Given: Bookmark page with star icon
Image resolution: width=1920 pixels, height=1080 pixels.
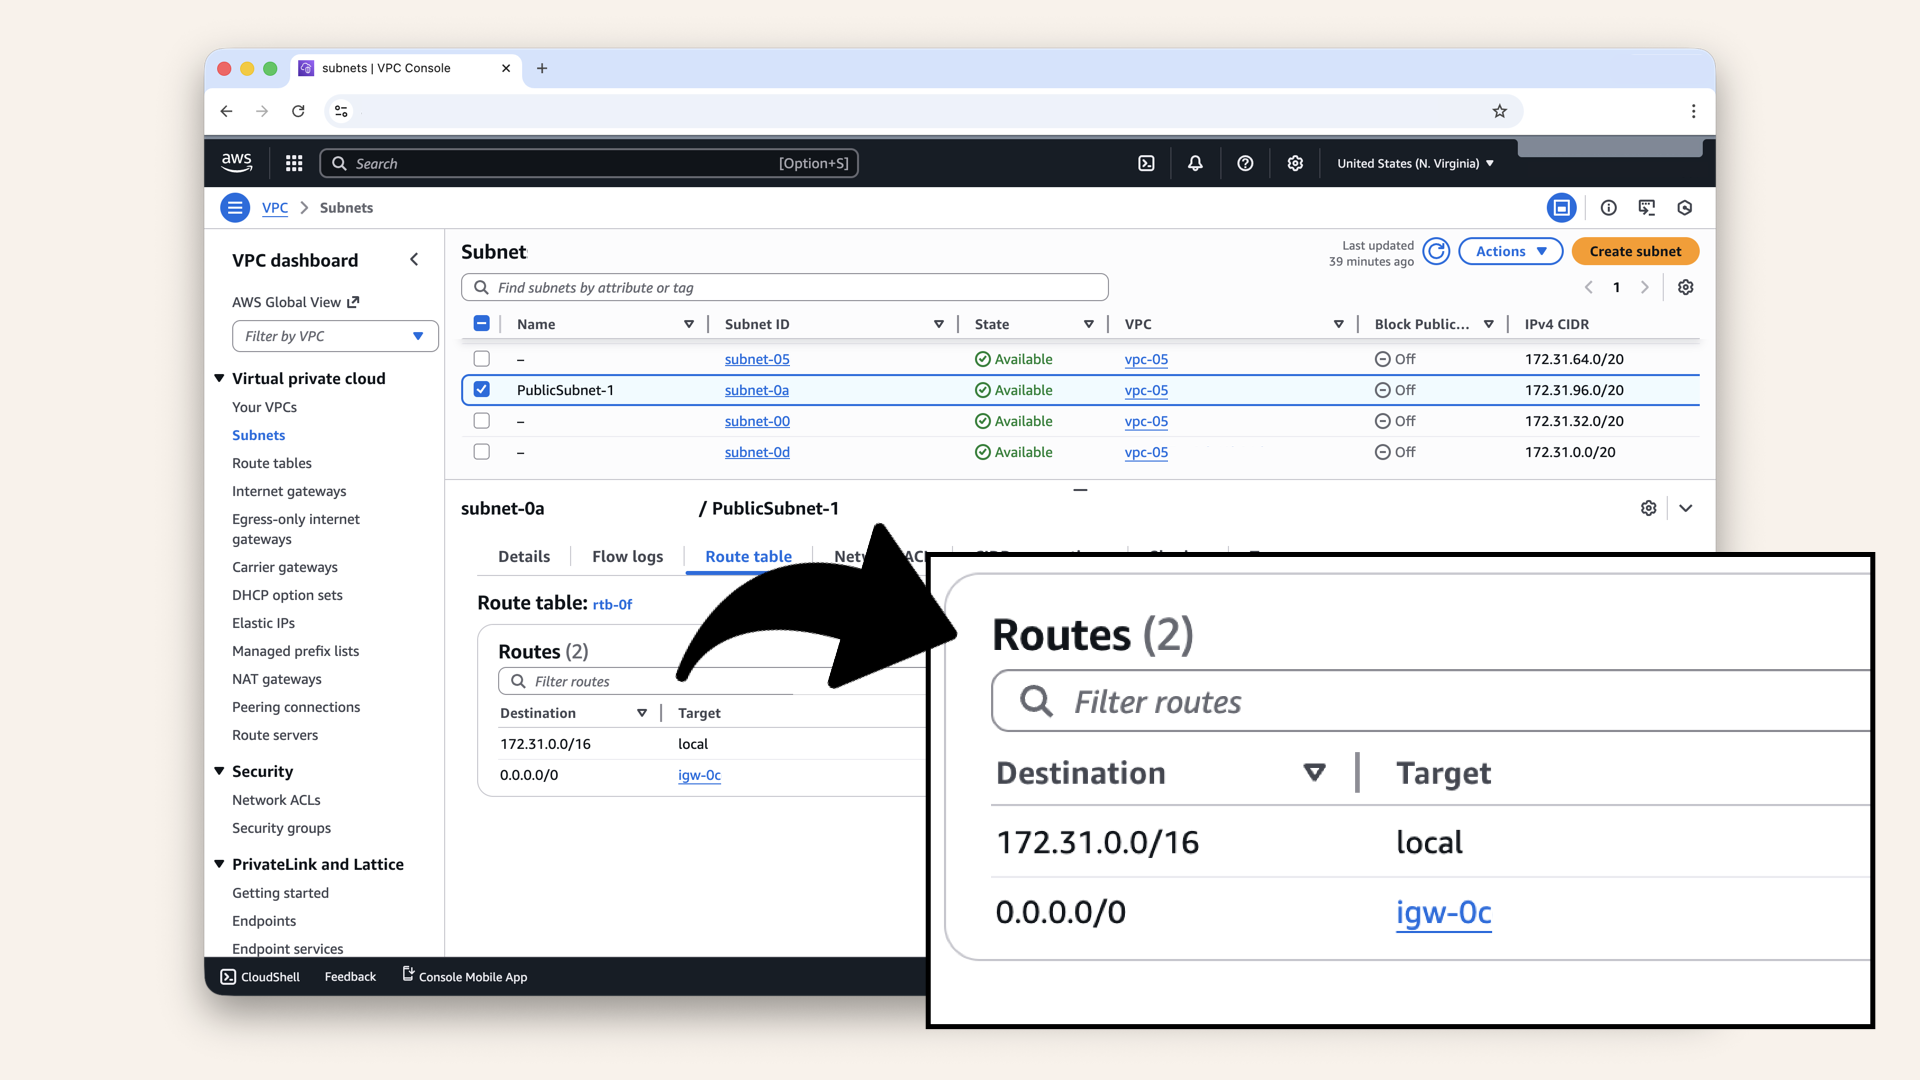Looking at the screenshot, I should pos(1499,111).
